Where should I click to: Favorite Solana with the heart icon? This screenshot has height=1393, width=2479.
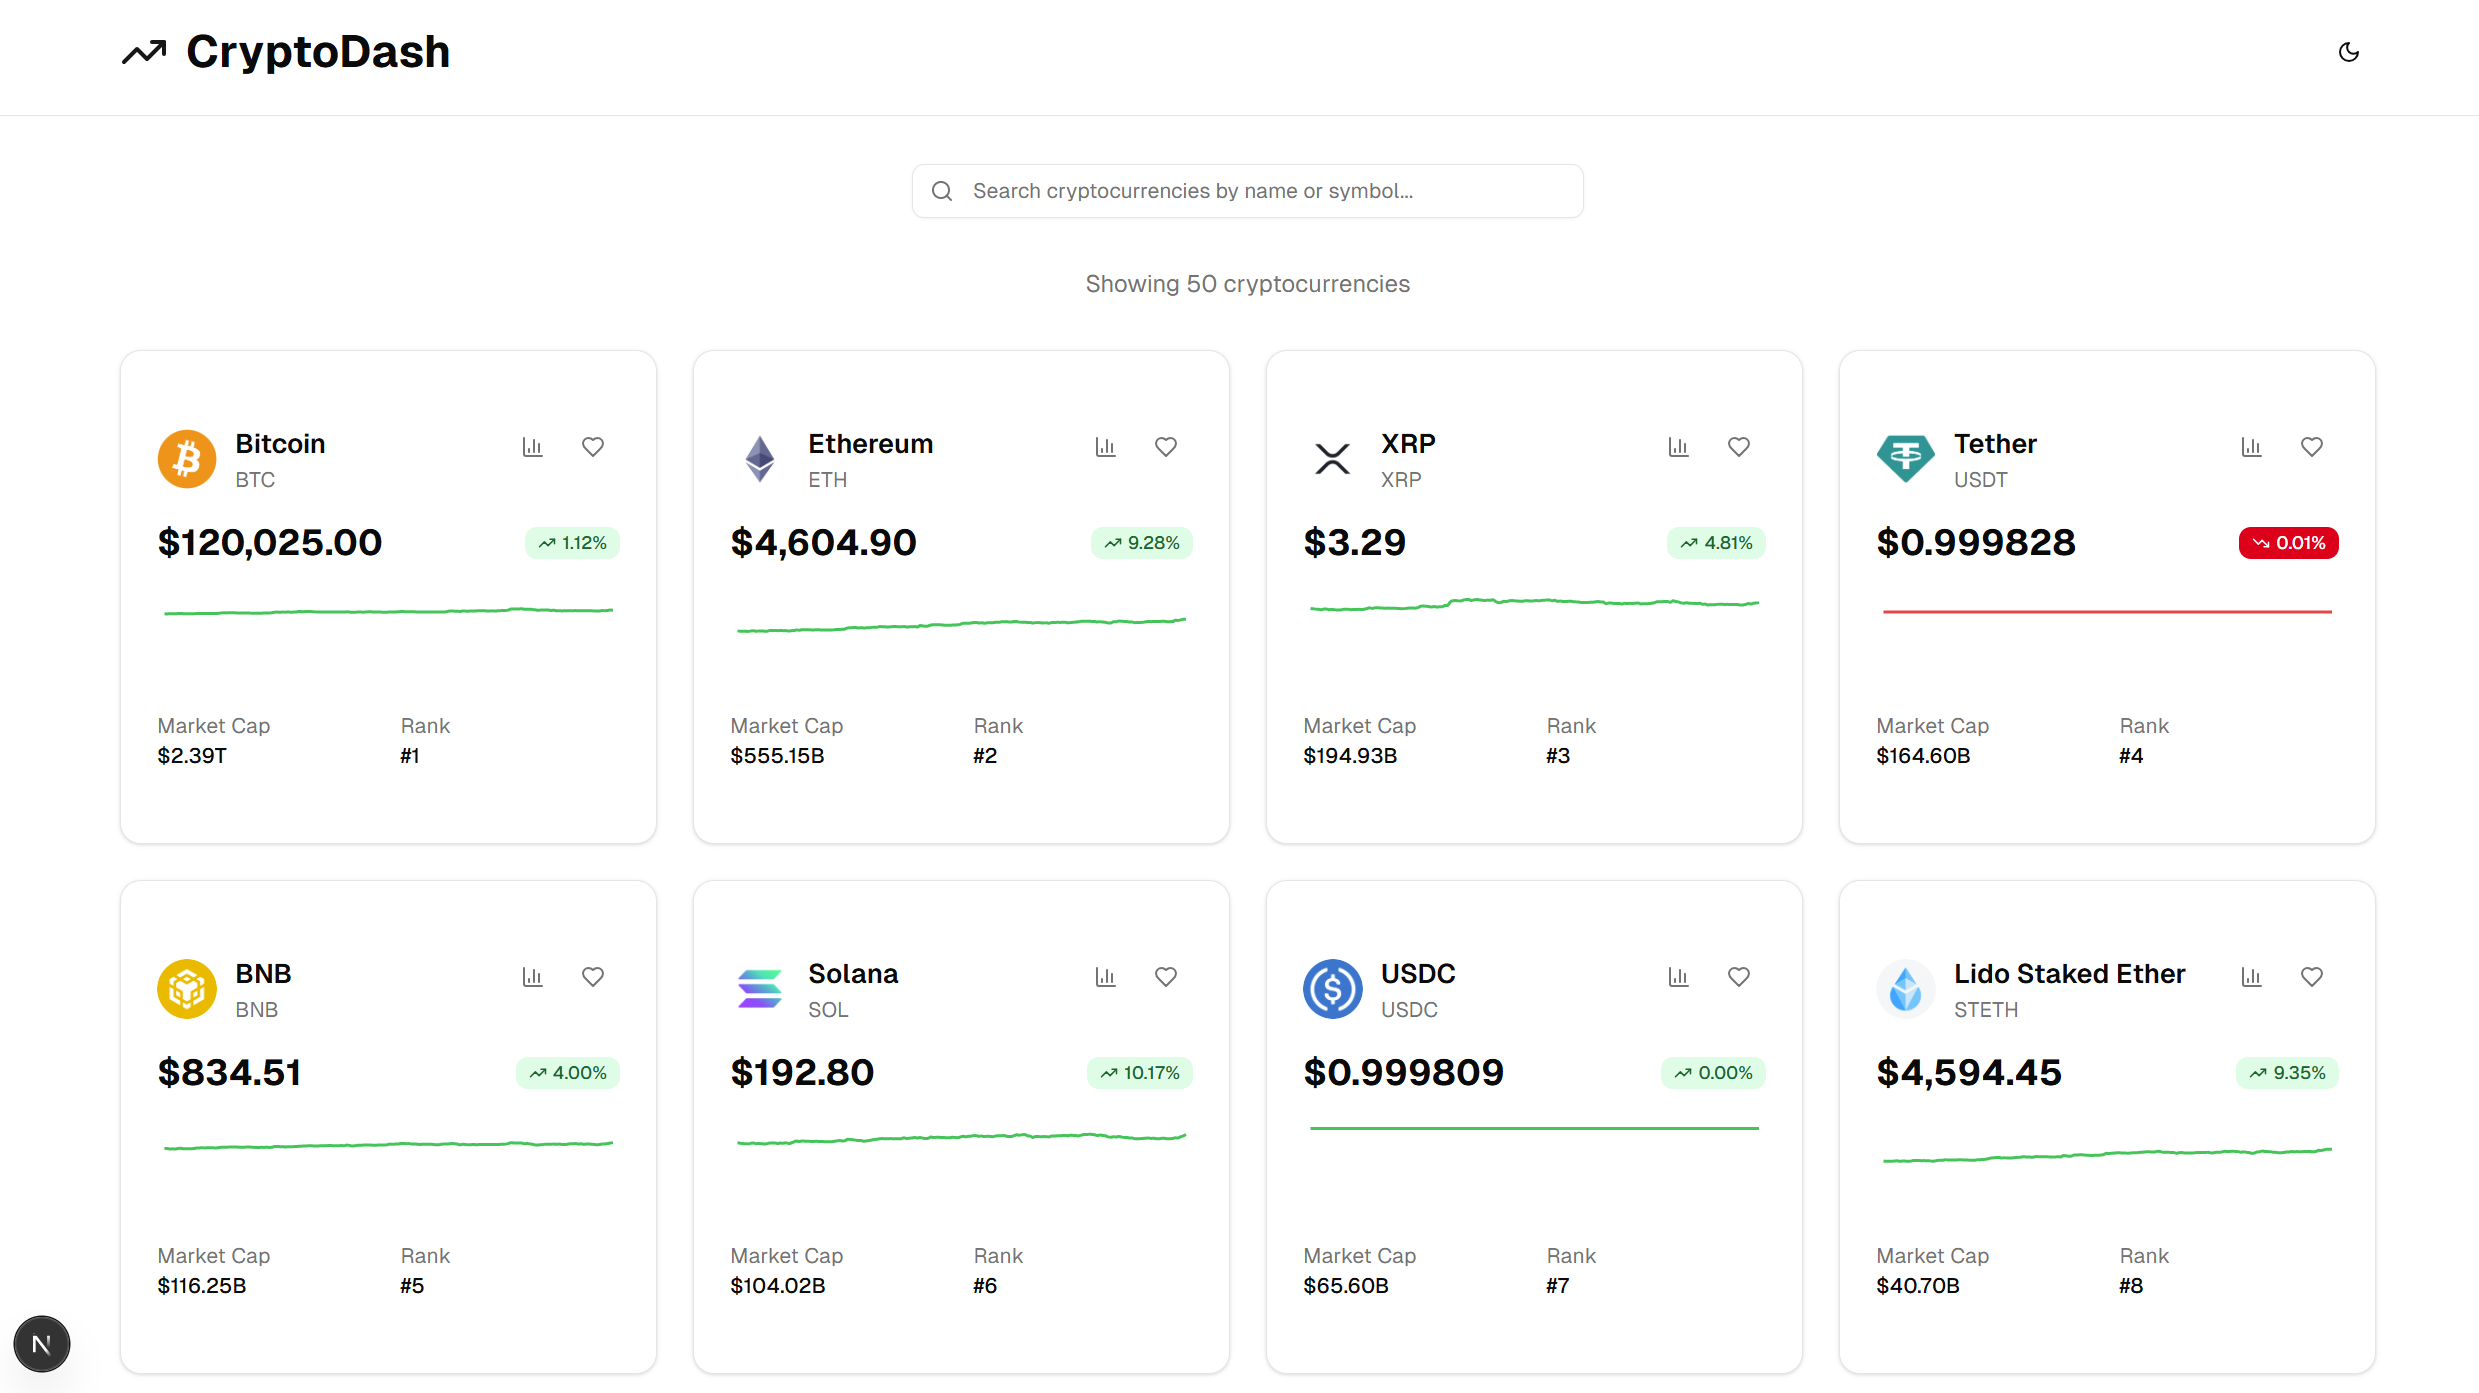tap(1166, 977)
